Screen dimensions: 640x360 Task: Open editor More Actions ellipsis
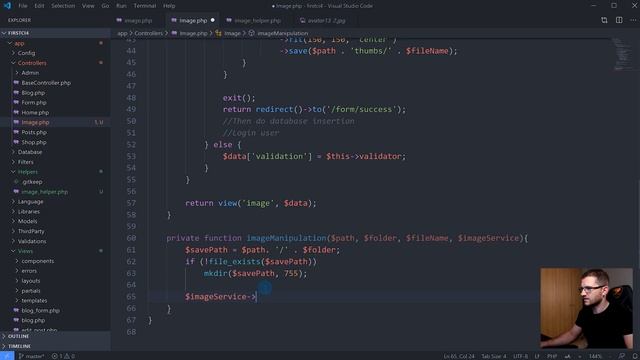[633, 20]
